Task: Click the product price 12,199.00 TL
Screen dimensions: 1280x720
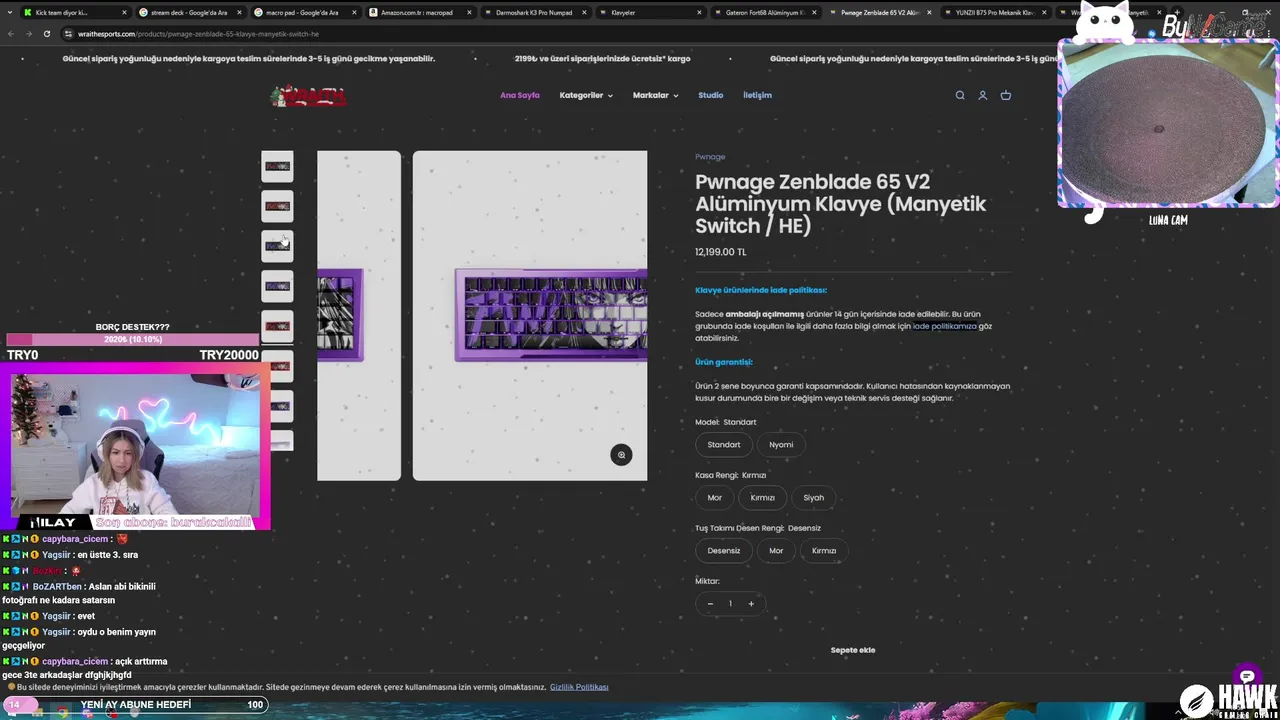Action: [721, 252]
